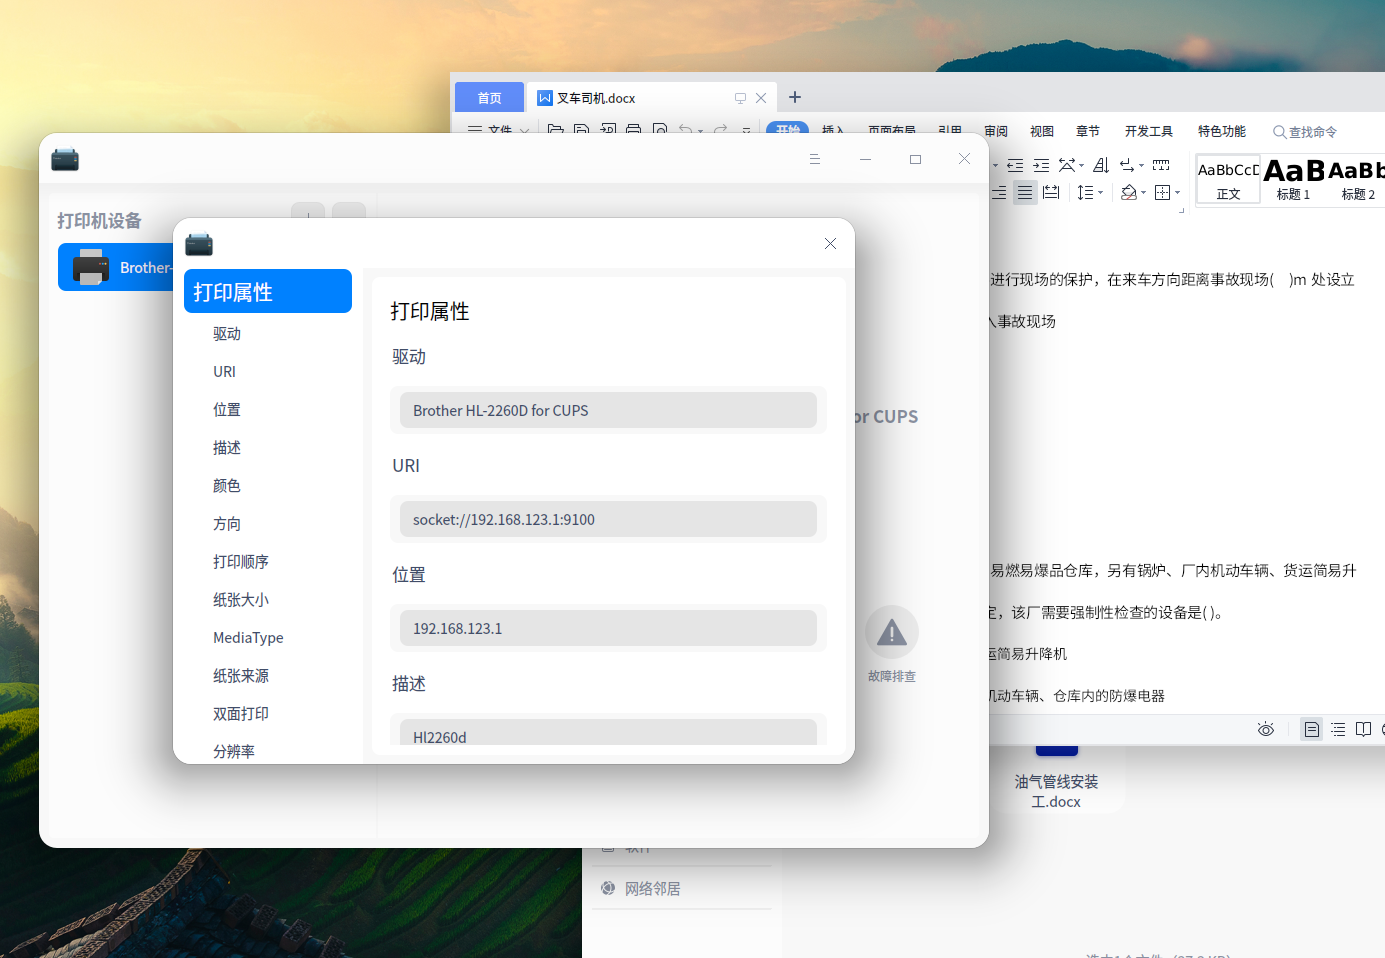Open 双面打印 settings in the sidebar
The width and height of the screenshot is (1385, 958).
[240, 713]
